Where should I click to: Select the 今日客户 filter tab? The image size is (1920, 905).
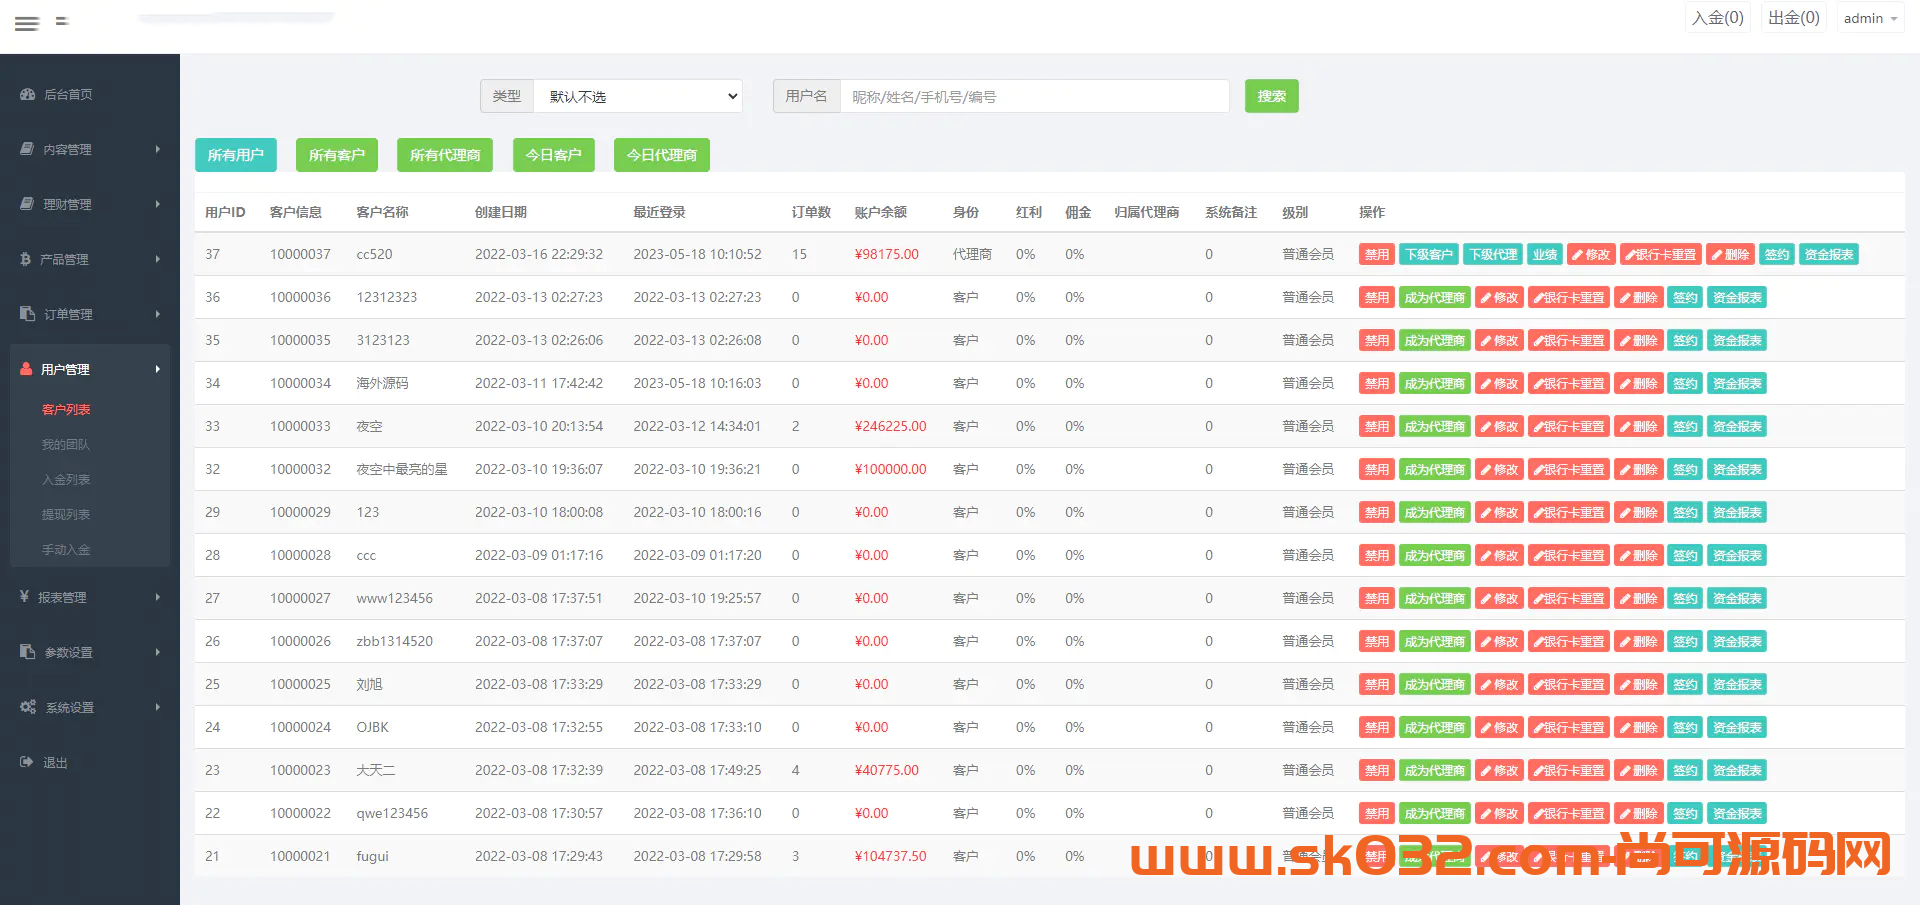(x=554, y=155)
